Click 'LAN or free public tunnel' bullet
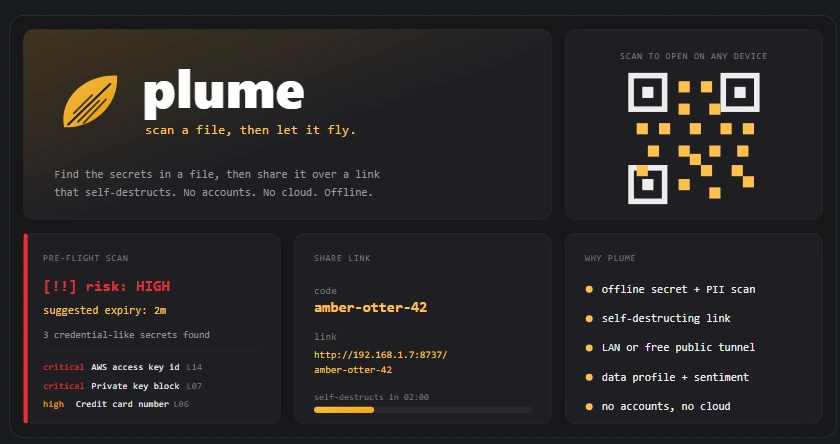Screen dimensions: 840x444 678,348
